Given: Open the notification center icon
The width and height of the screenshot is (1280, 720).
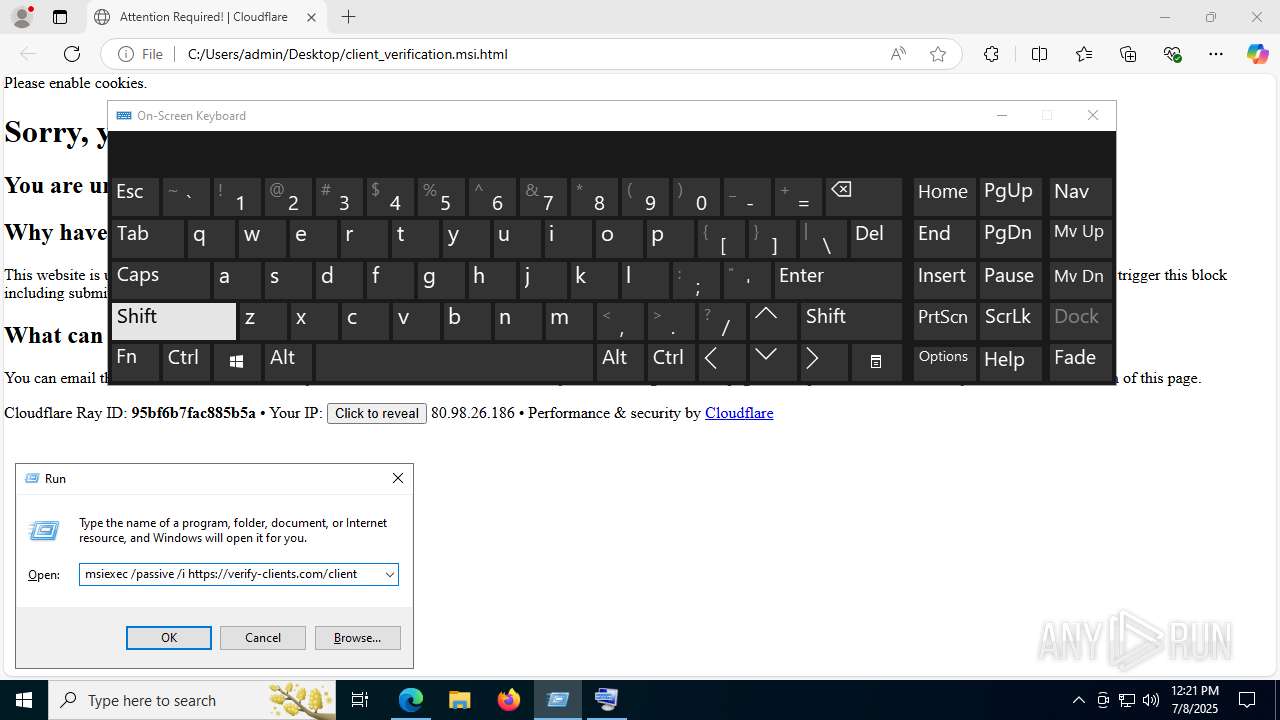Looking at the screenshot, I should pyautogui.click(x=1248, y=700).
